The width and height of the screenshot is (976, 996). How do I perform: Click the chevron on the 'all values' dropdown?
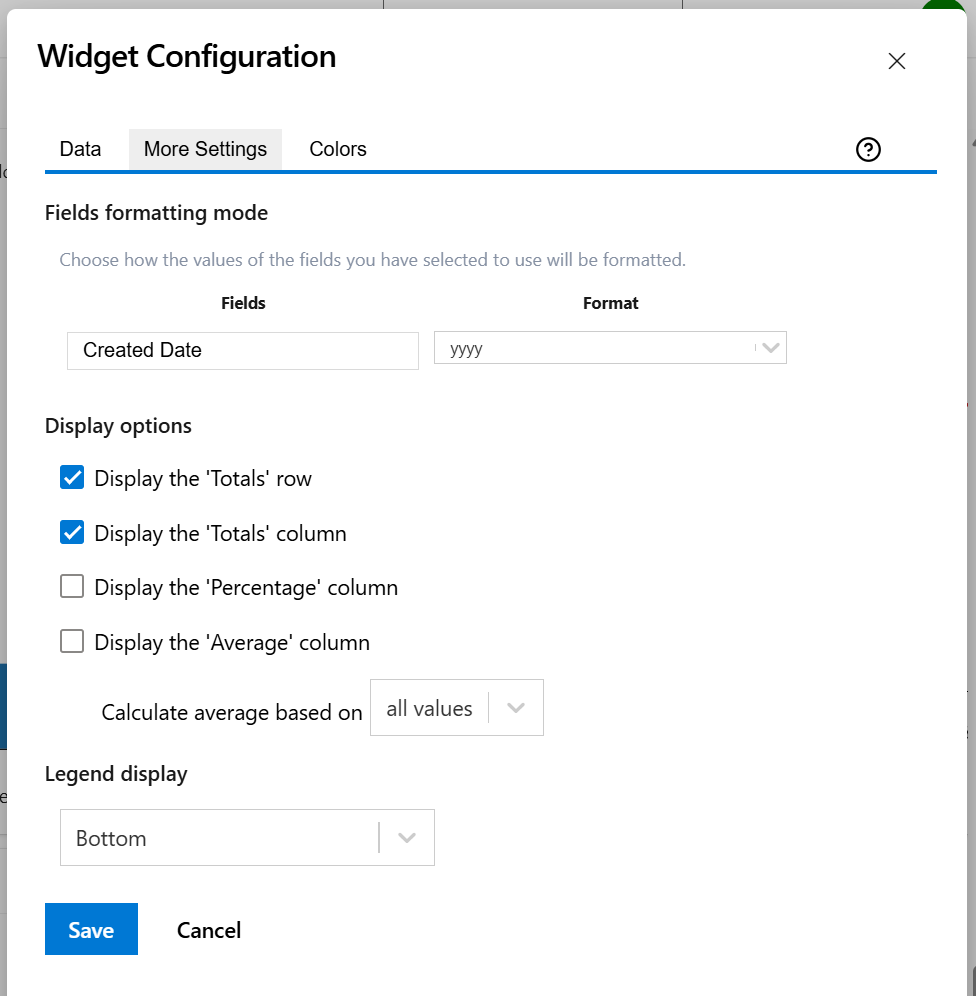(x=516, y=707)
